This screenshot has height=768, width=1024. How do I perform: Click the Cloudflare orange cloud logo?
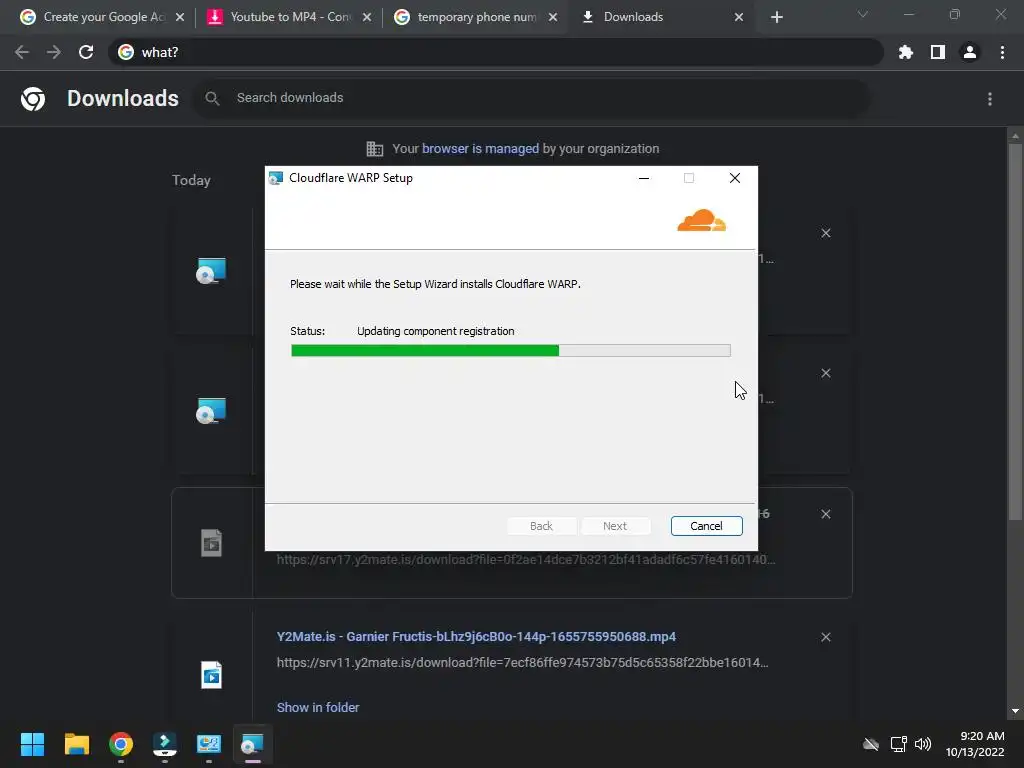click(701, 221)
